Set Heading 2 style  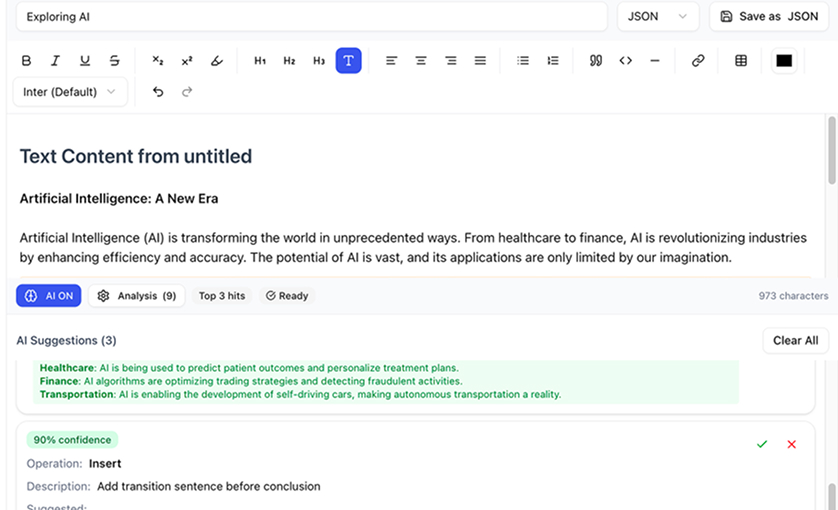(290, 61)
